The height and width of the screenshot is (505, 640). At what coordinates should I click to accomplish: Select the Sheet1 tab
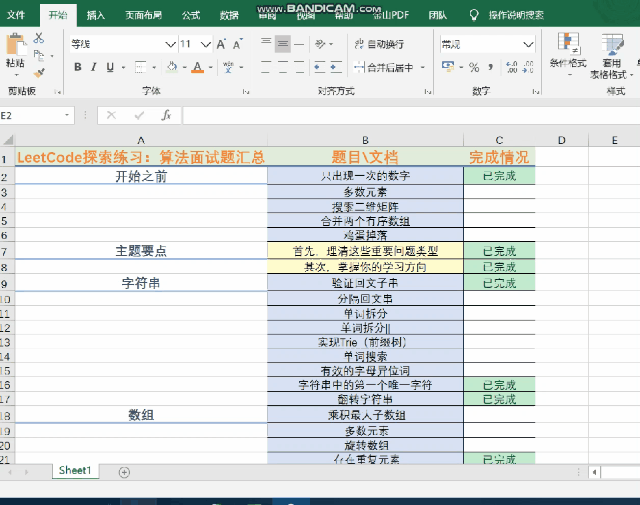point(75,470)
